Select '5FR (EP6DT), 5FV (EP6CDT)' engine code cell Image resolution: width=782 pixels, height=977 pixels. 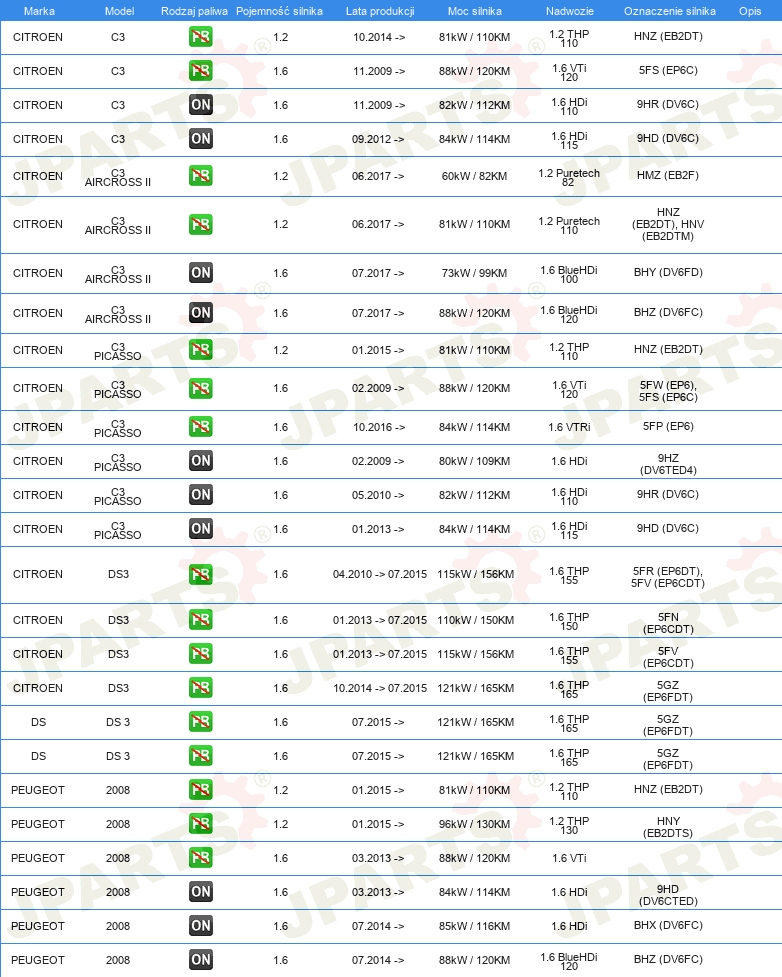668,577
